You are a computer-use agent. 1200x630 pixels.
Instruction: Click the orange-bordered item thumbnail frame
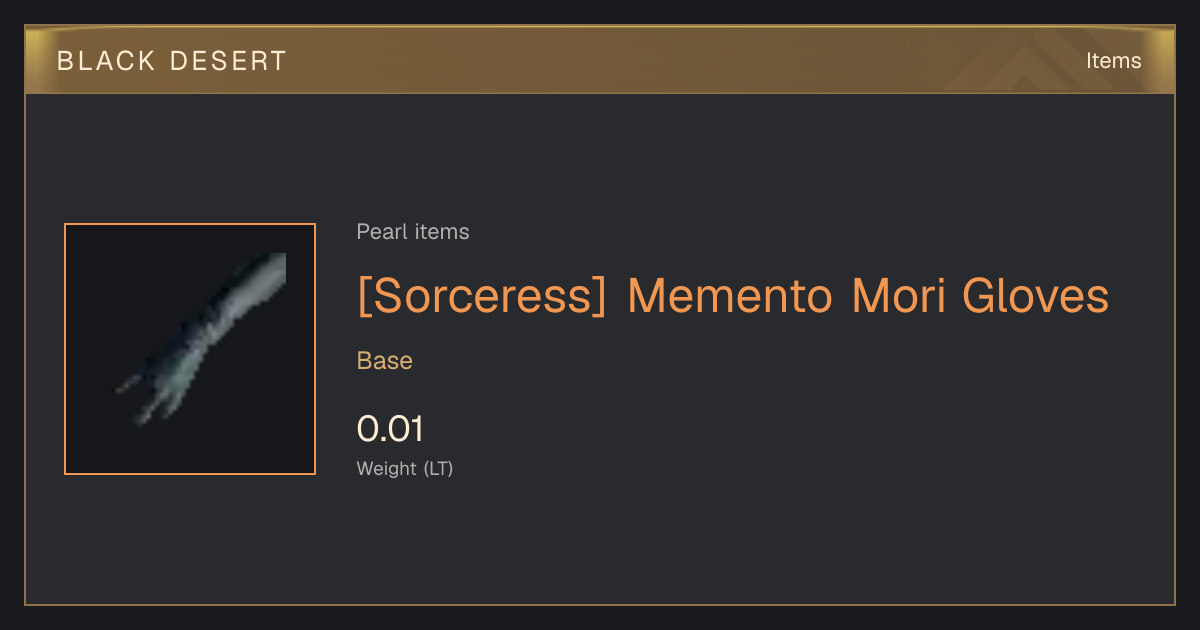[x=190, y=349]
